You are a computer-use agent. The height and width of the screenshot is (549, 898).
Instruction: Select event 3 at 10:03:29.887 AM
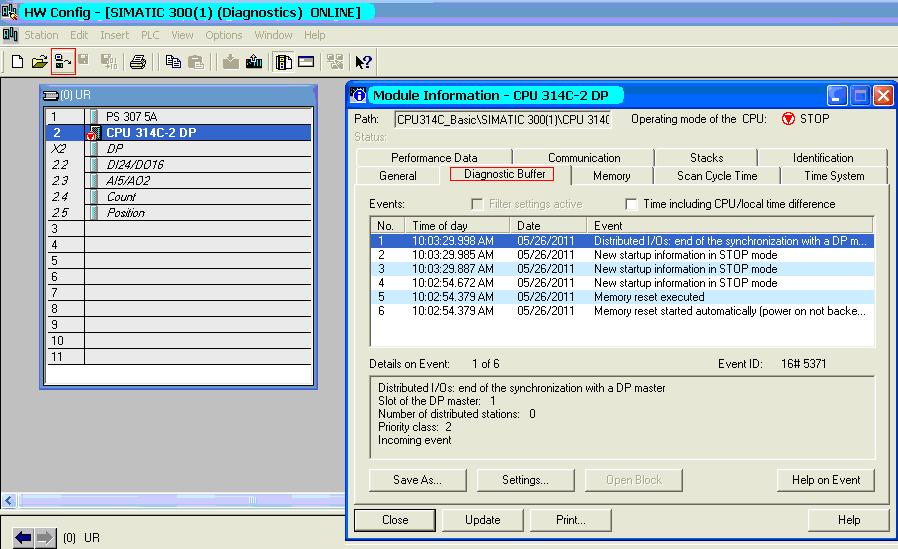[622, 269]
